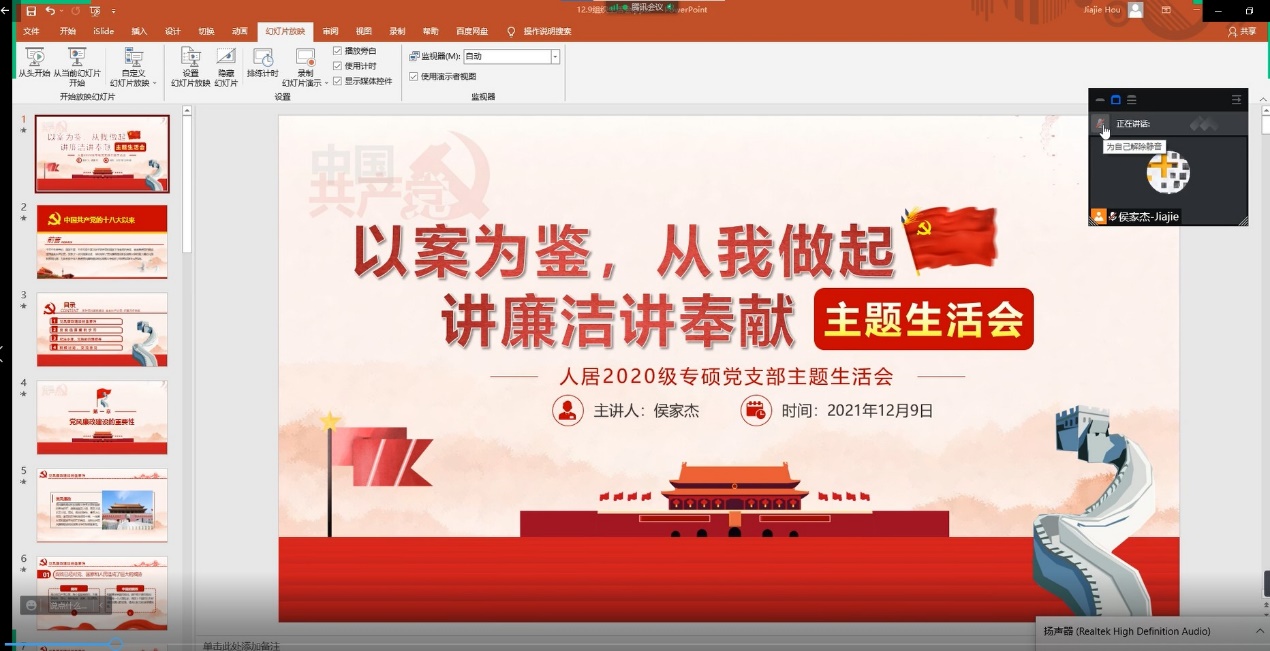1270x651 pixels.
Task: Select slide 4 thumbnail in panel
Action: point(102,417)
